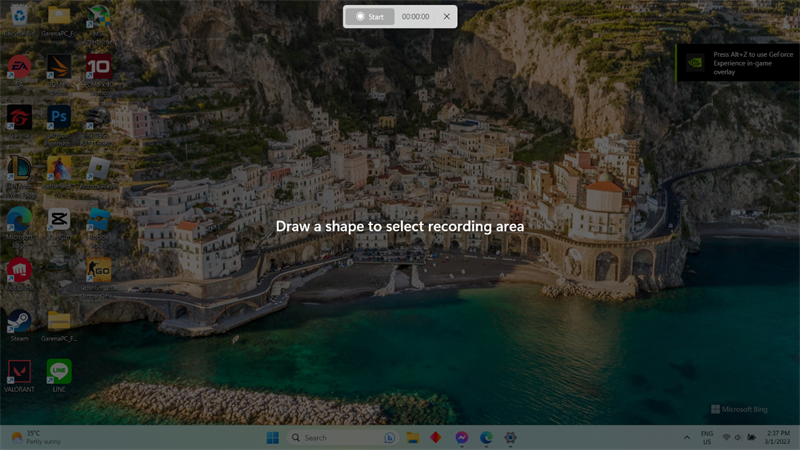
Task: Open Adobe Photoshop shortcut
Action: click(59, 125)
